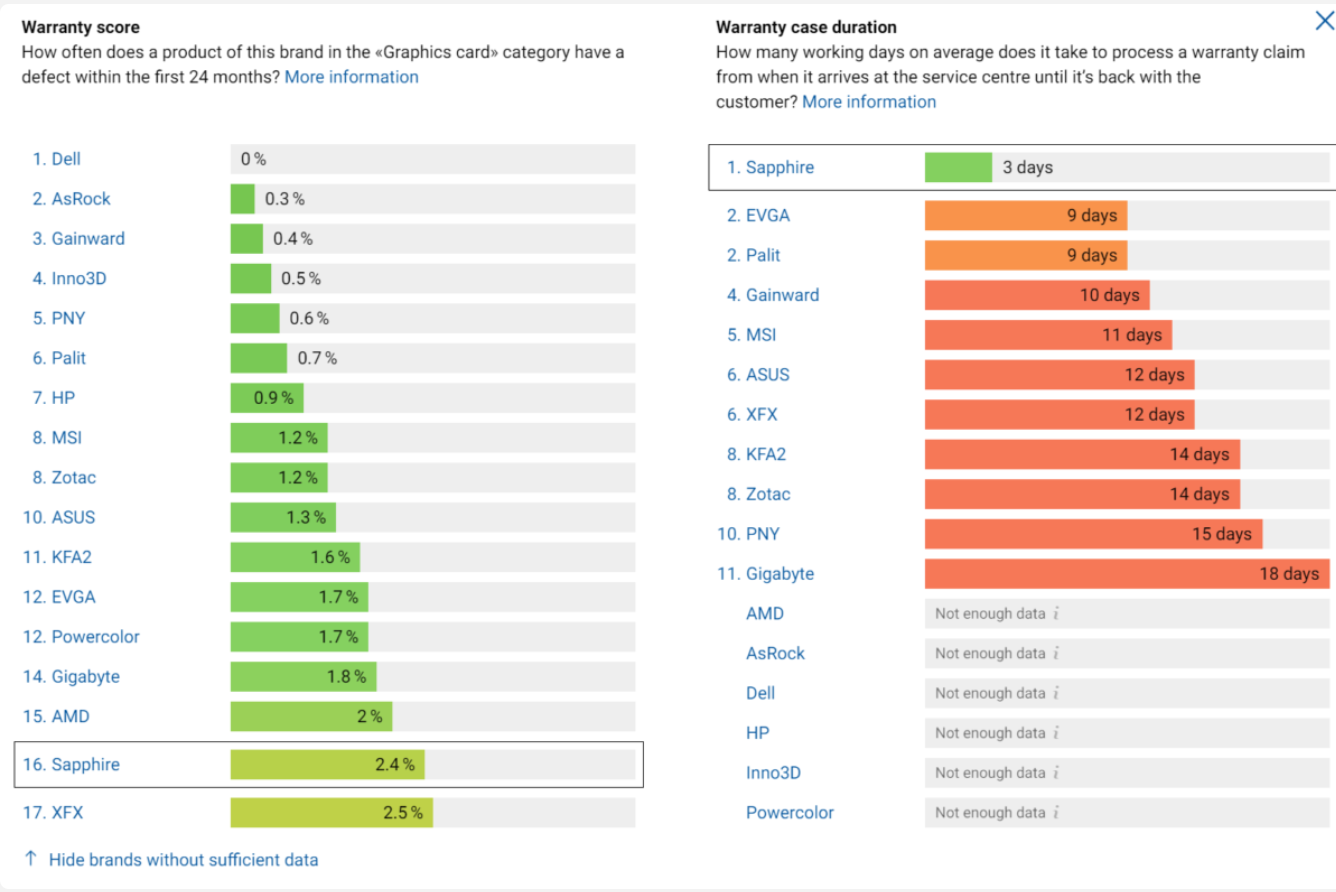Collapse list via Hide brands without sufficient data
Image resolution: width=1336 pixels, height=892 pixels.
click(x=184, y=860)
